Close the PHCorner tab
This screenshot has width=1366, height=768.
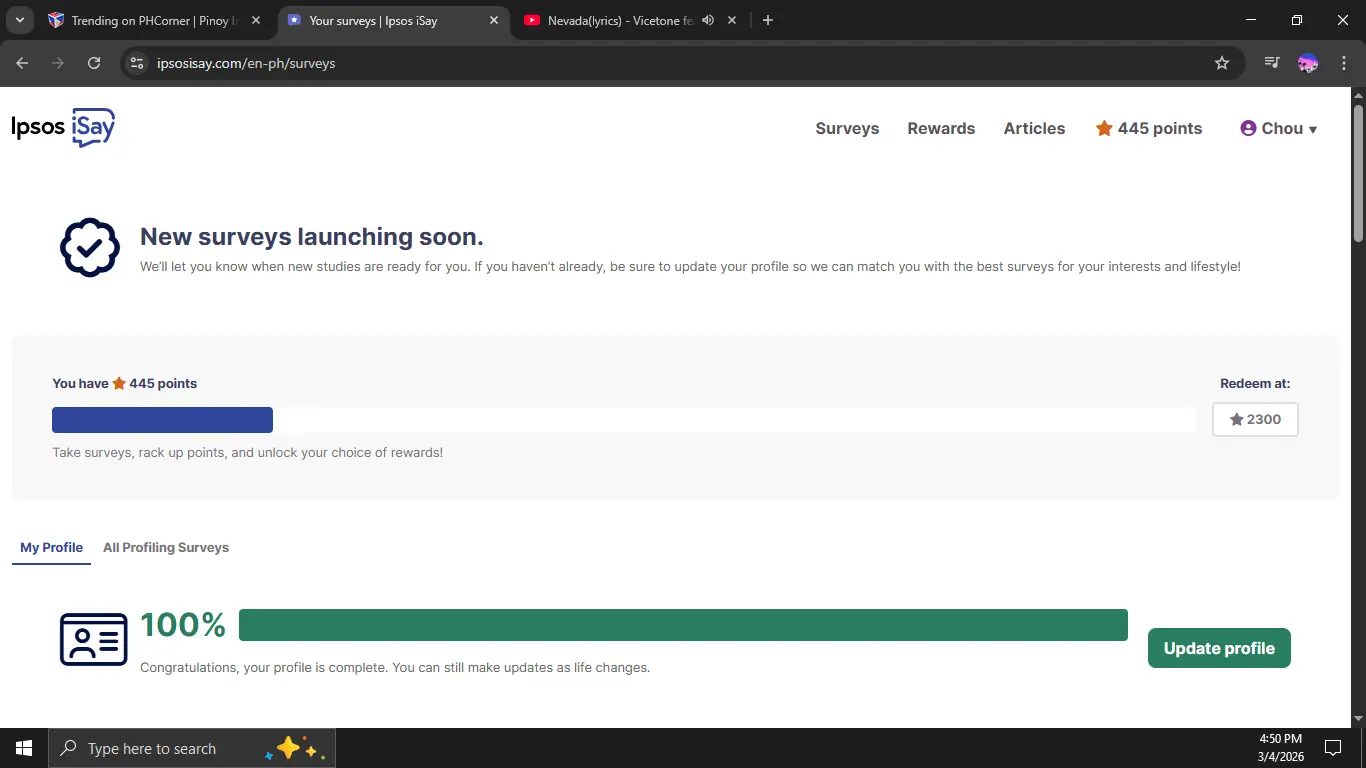point(255,20)
